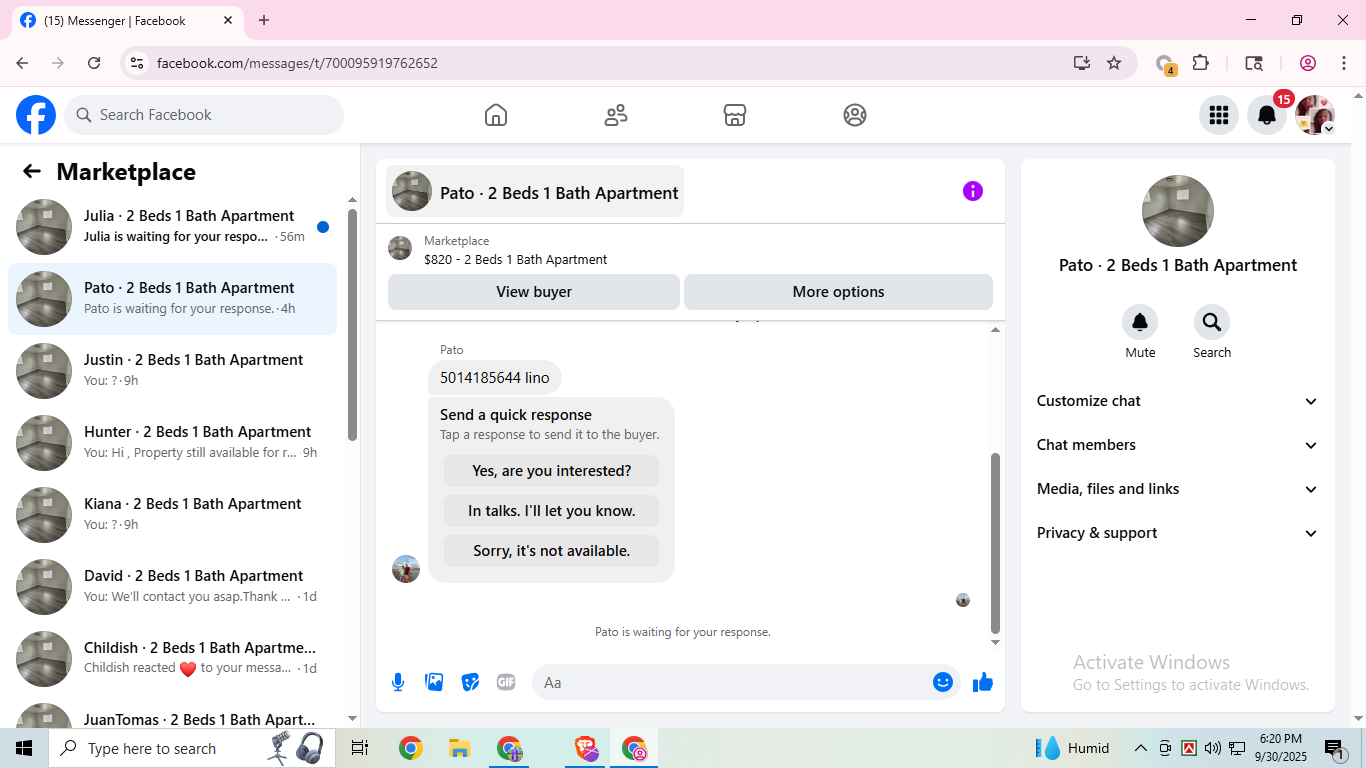Image resolution: width=1366 pixels, height=768 pixels.
Task: Open the account profile picture menu
Action: [1315, 115]
